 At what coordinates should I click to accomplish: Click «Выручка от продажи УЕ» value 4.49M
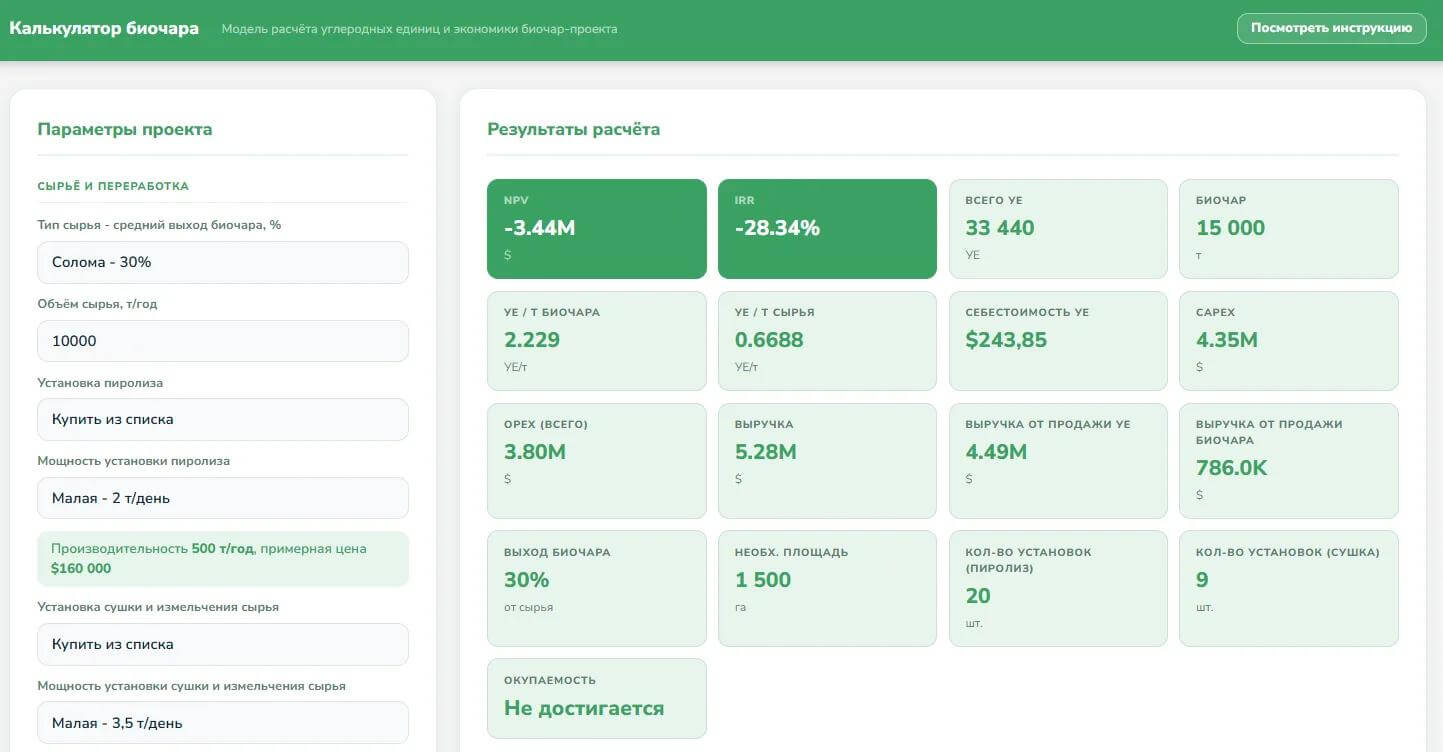click(996, 452)
